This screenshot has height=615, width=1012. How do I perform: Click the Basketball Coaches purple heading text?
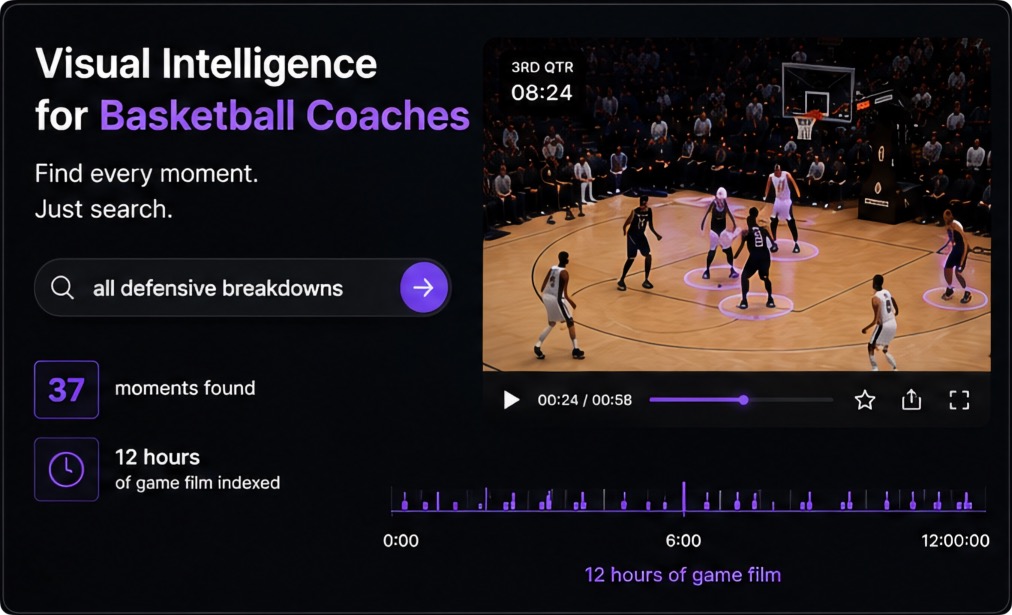point(285,116)
